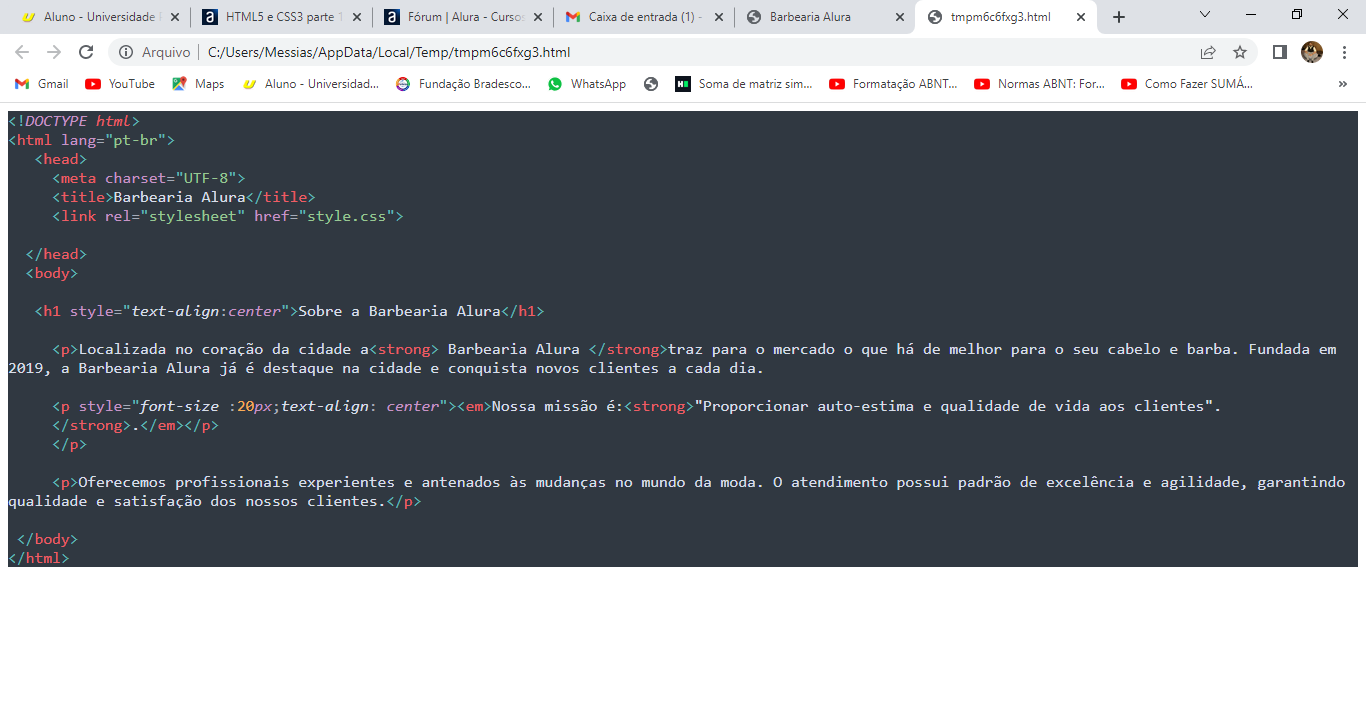Image resolution: width=1366 pixels, height=728 pixels.
Task: Open the WhatsApp bookmark
Action: click(587, 84)
